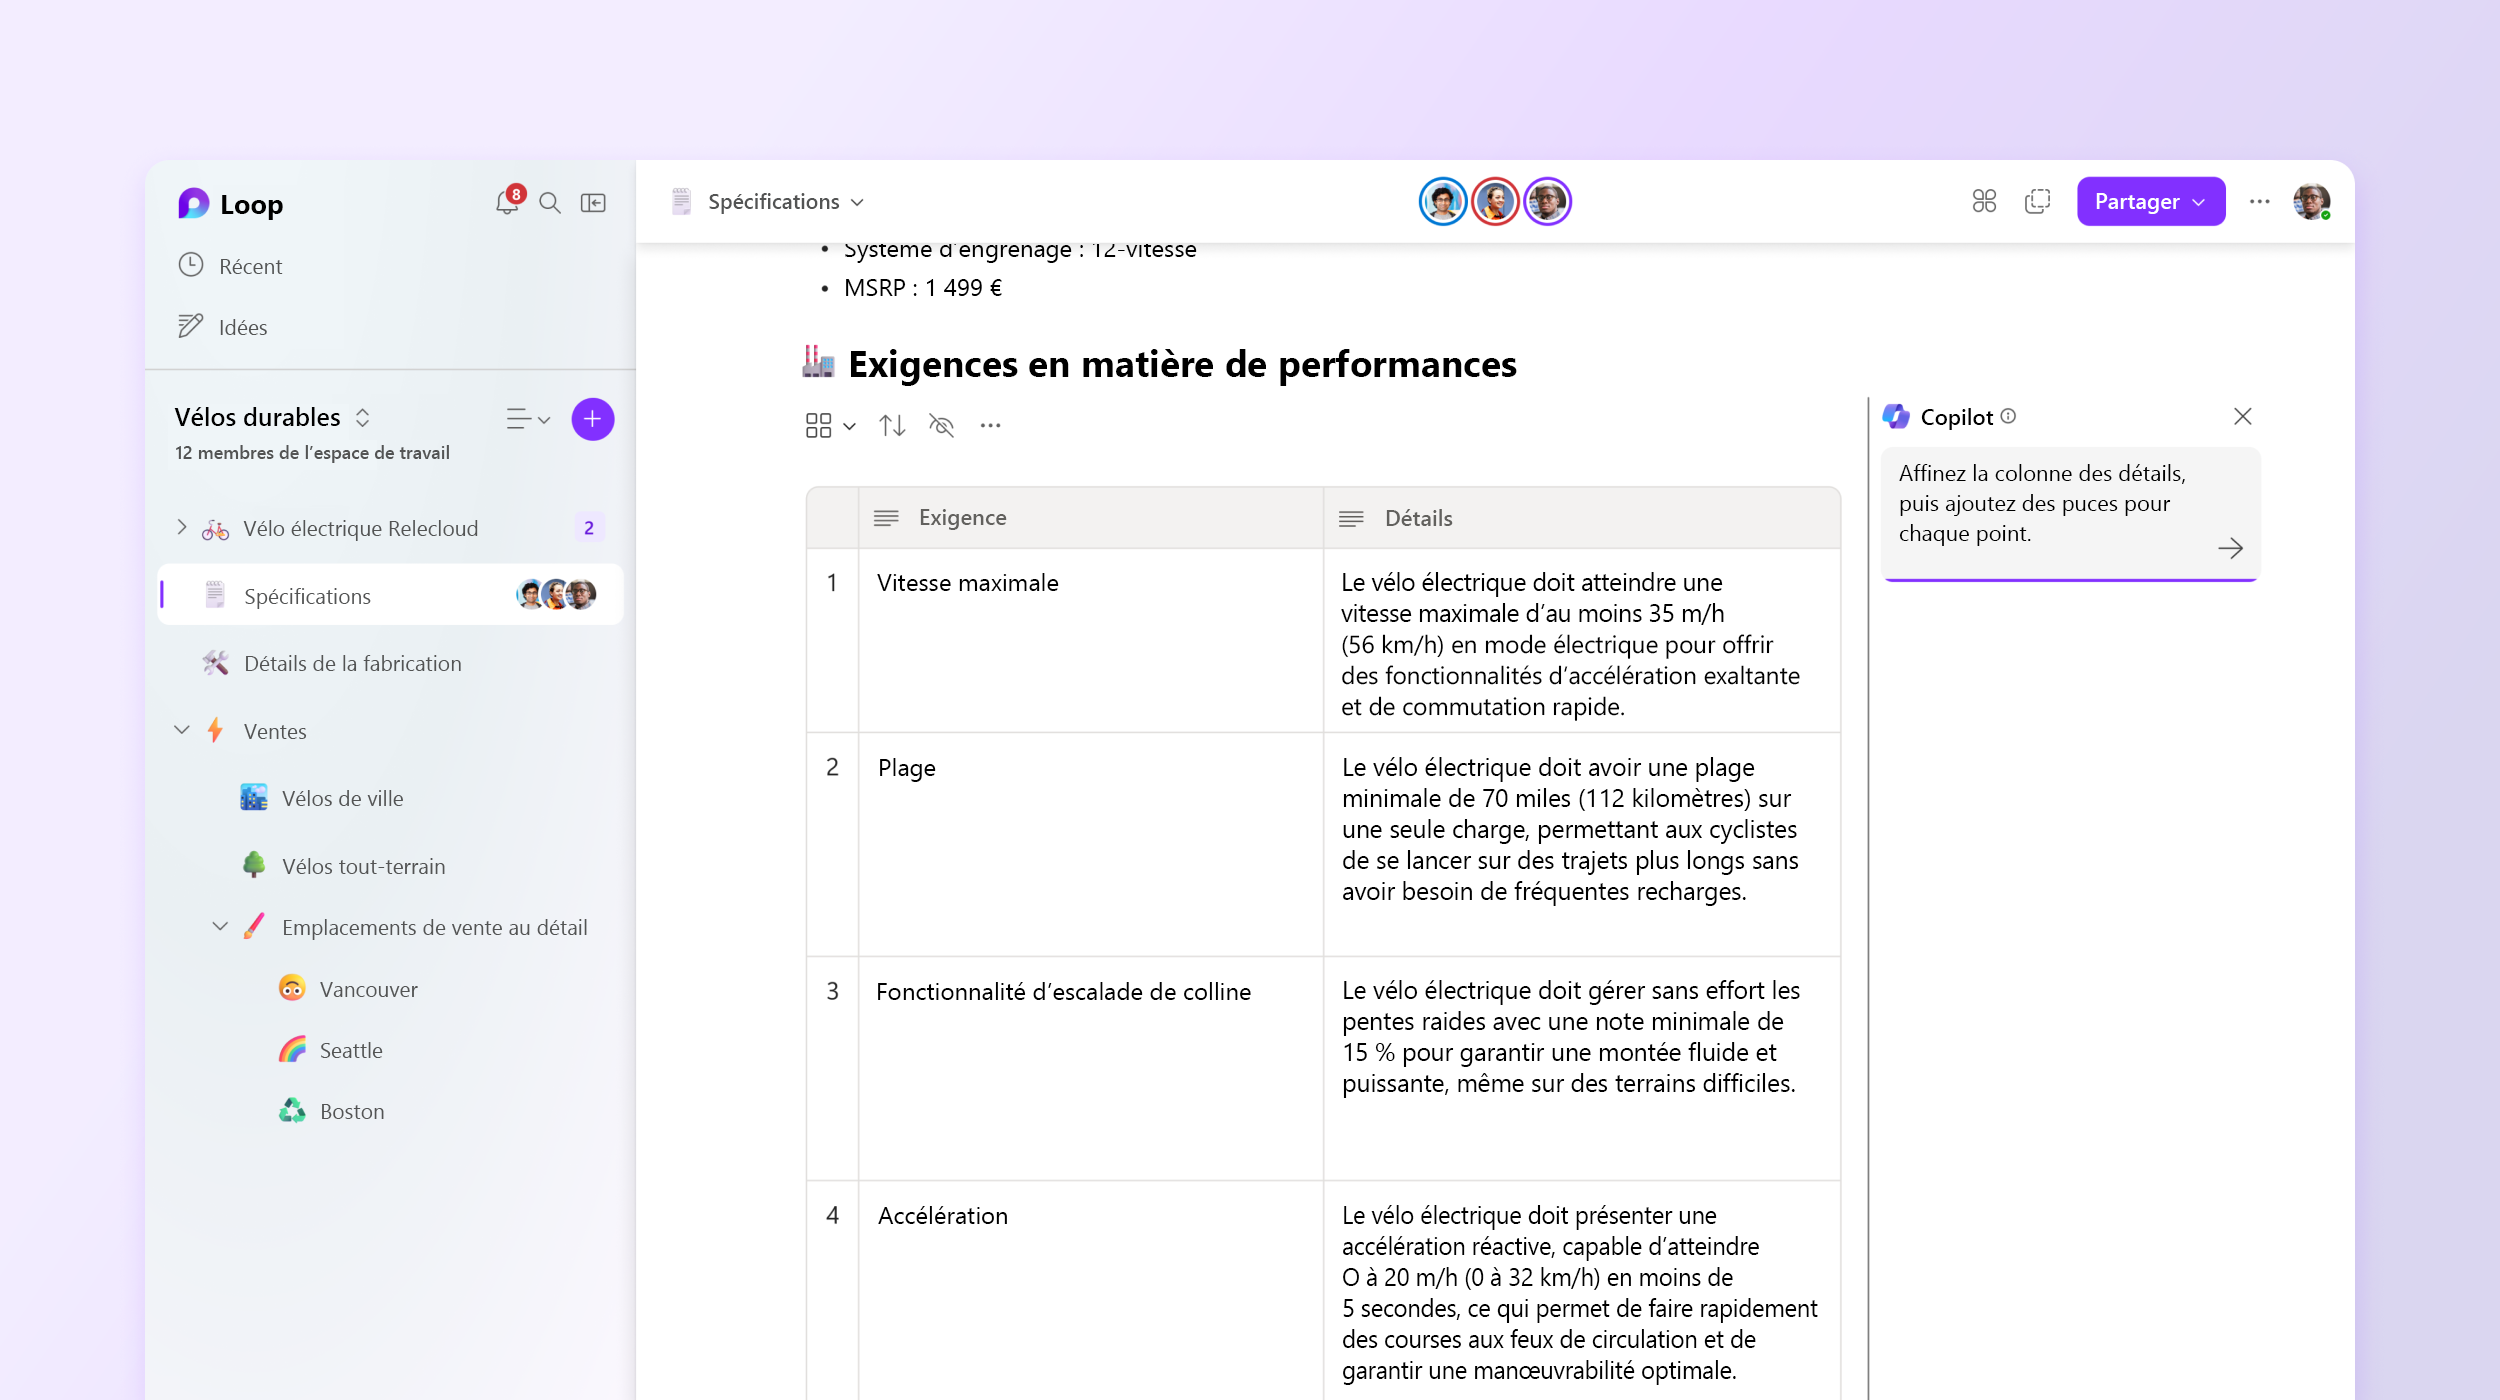The image size is (2500, 1400).
Task: Open the Boston page
Action: tap(351, 1111)
